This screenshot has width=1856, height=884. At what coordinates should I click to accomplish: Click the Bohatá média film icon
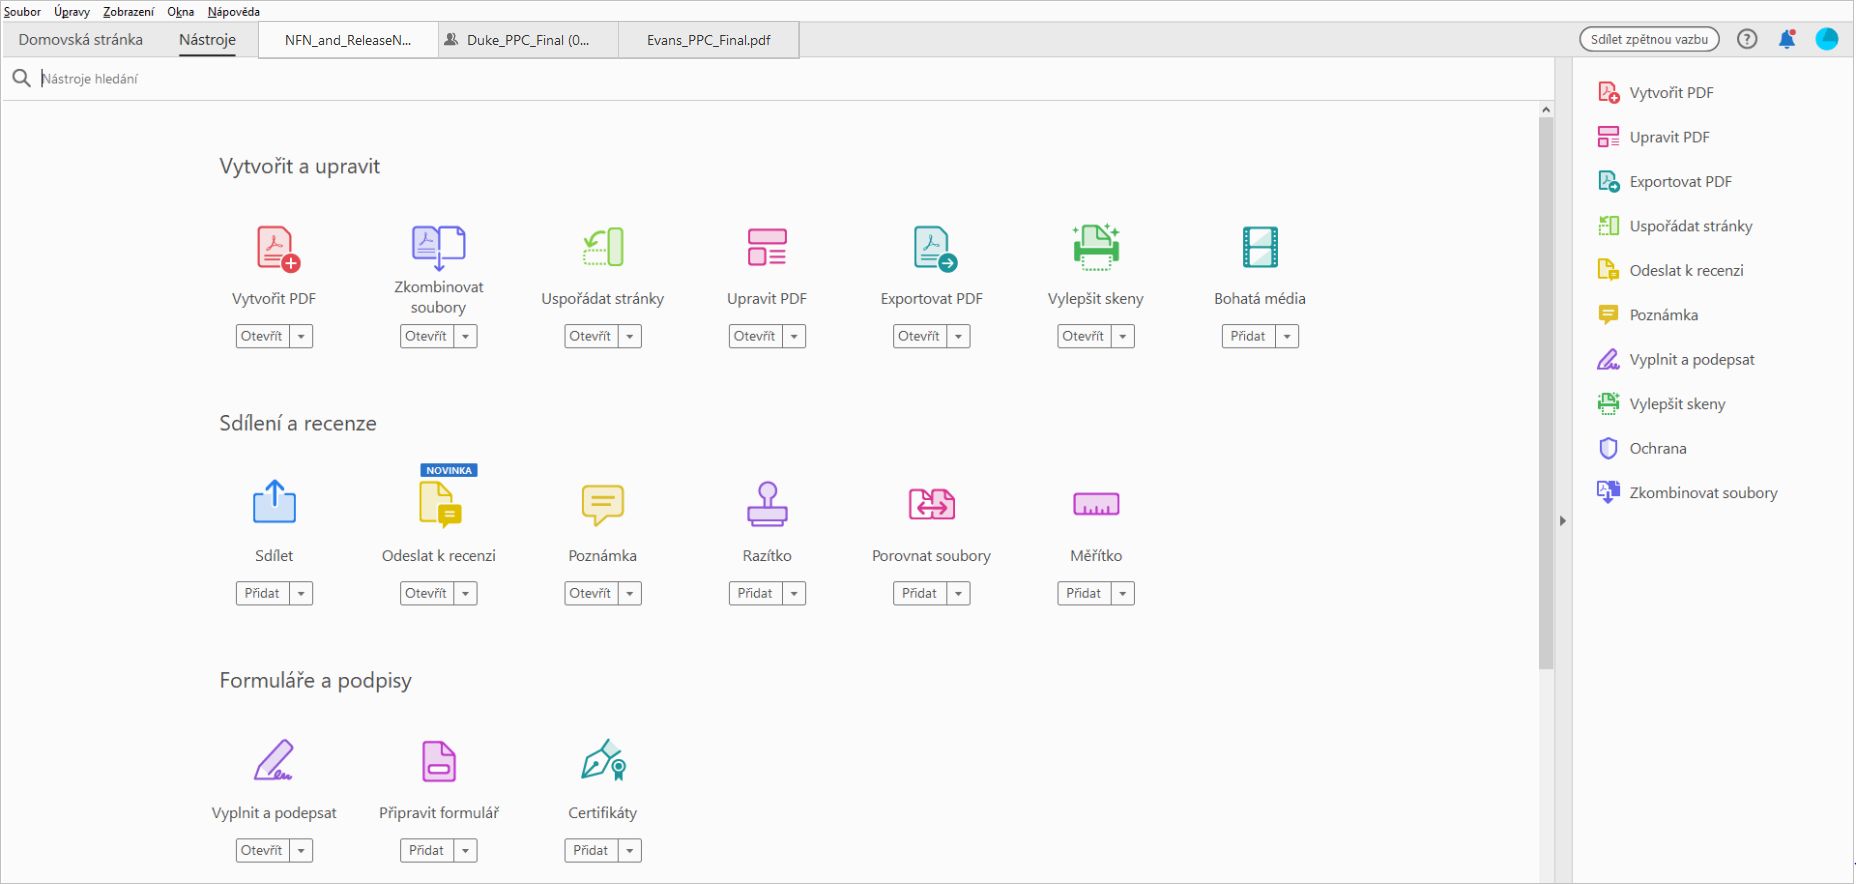(1260, 247)
